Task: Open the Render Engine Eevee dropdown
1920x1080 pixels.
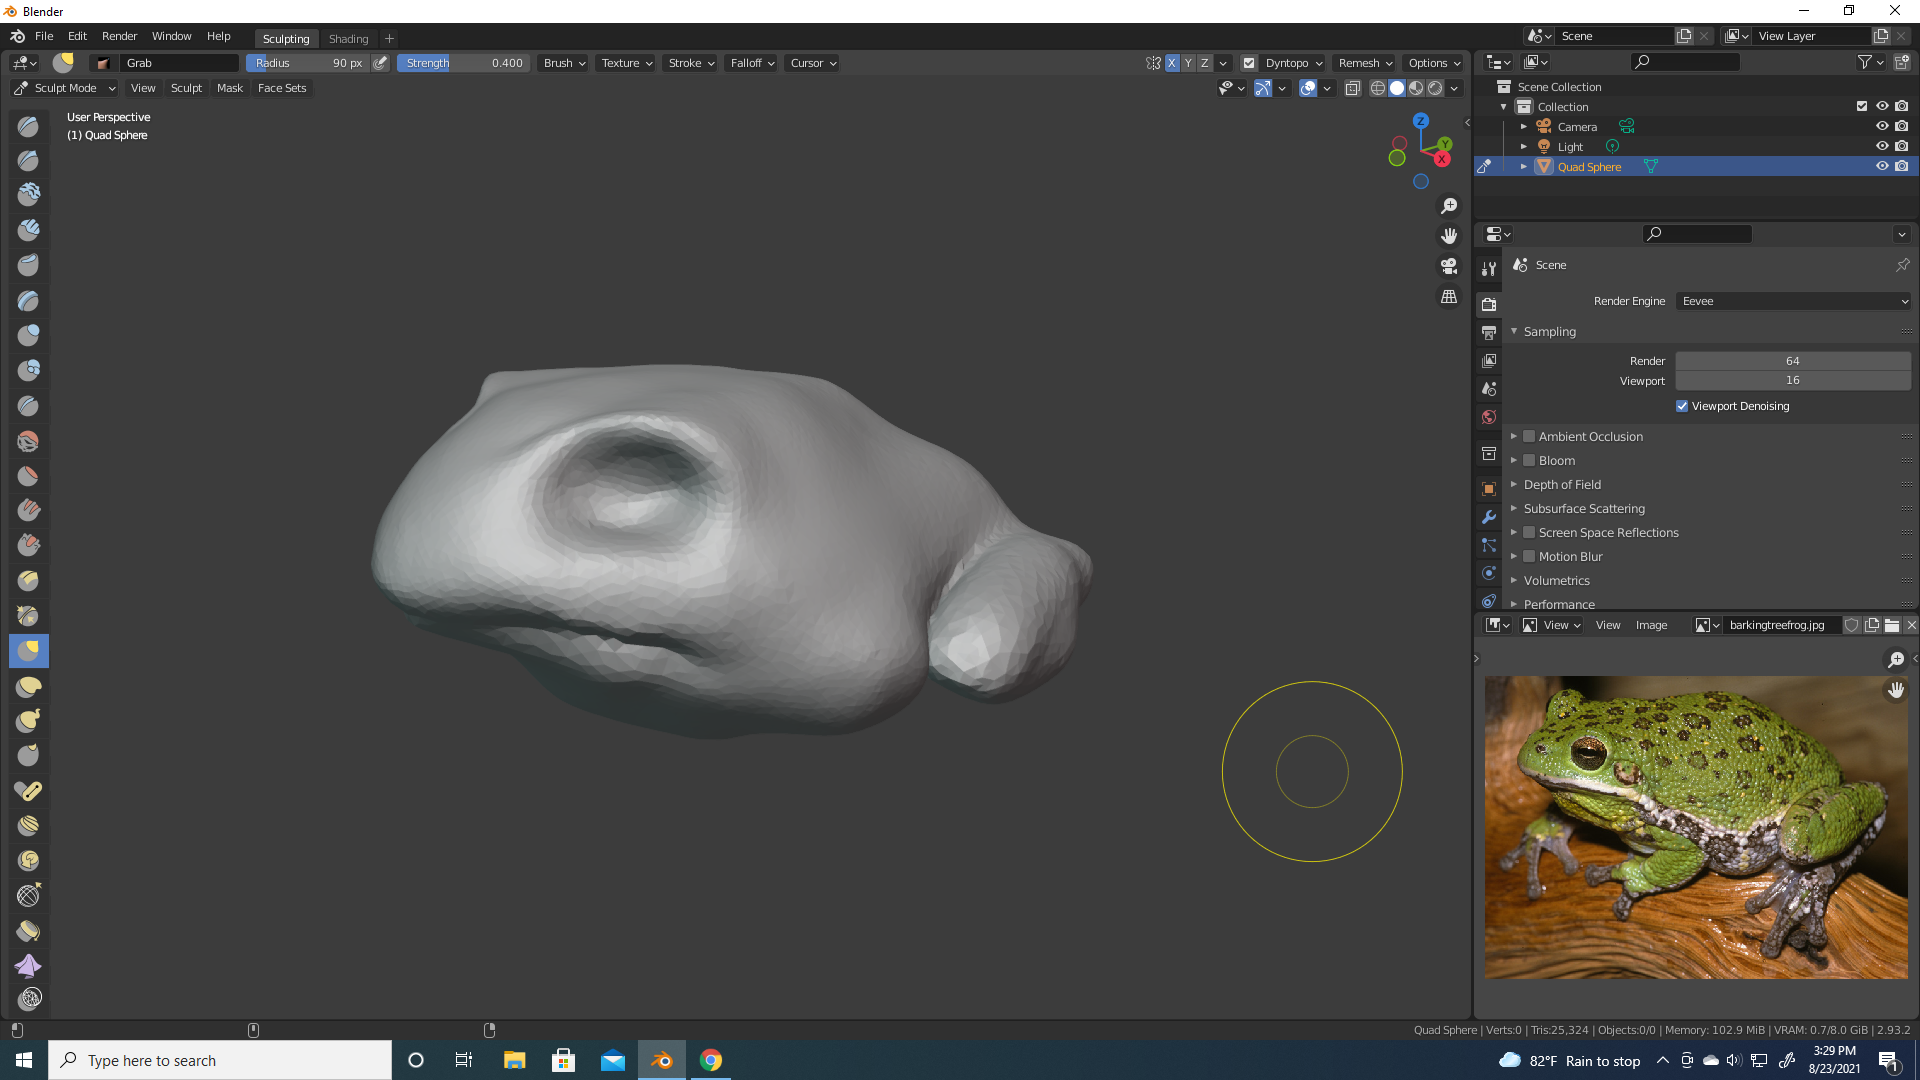Action: coord(1793,301)
